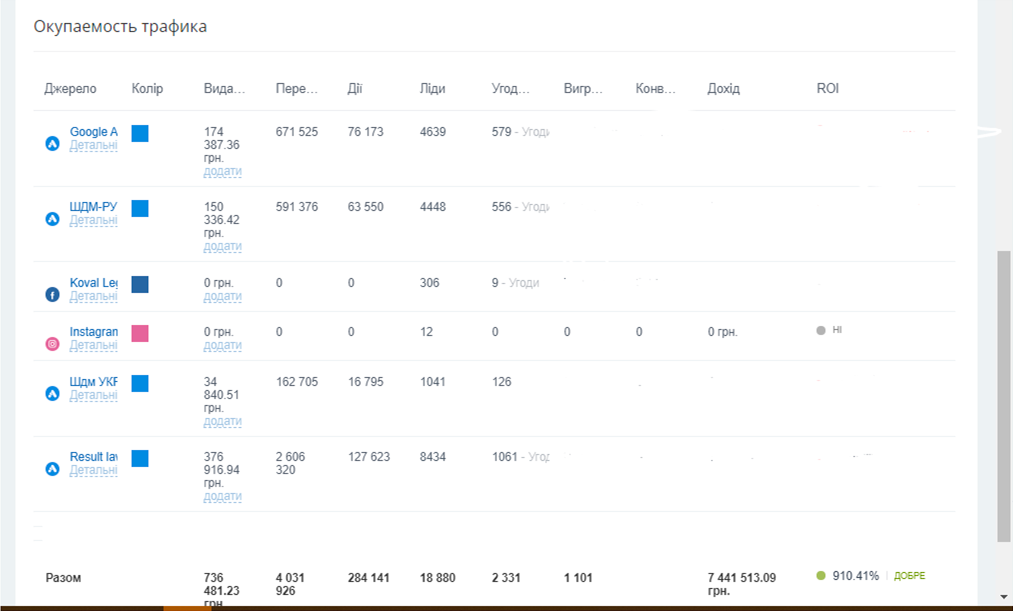Click the Дохід column header
Screen dimensions: 1013x611
coord(723,89)
